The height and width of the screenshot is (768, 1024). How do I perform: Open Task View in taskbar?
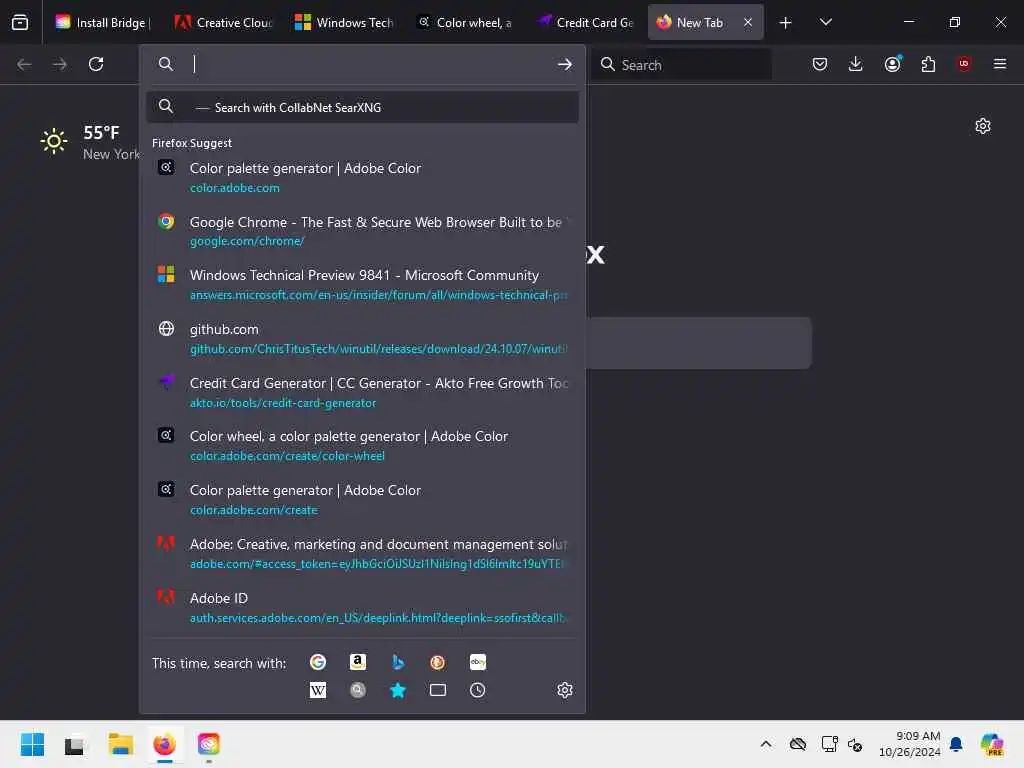[x=74, y=744]
